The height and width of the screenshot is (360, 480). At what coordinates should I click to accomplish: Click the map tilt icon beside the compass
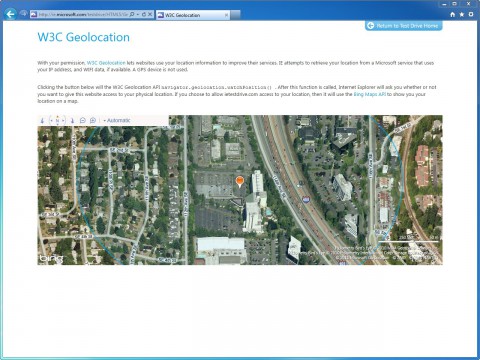click(72, 120)
